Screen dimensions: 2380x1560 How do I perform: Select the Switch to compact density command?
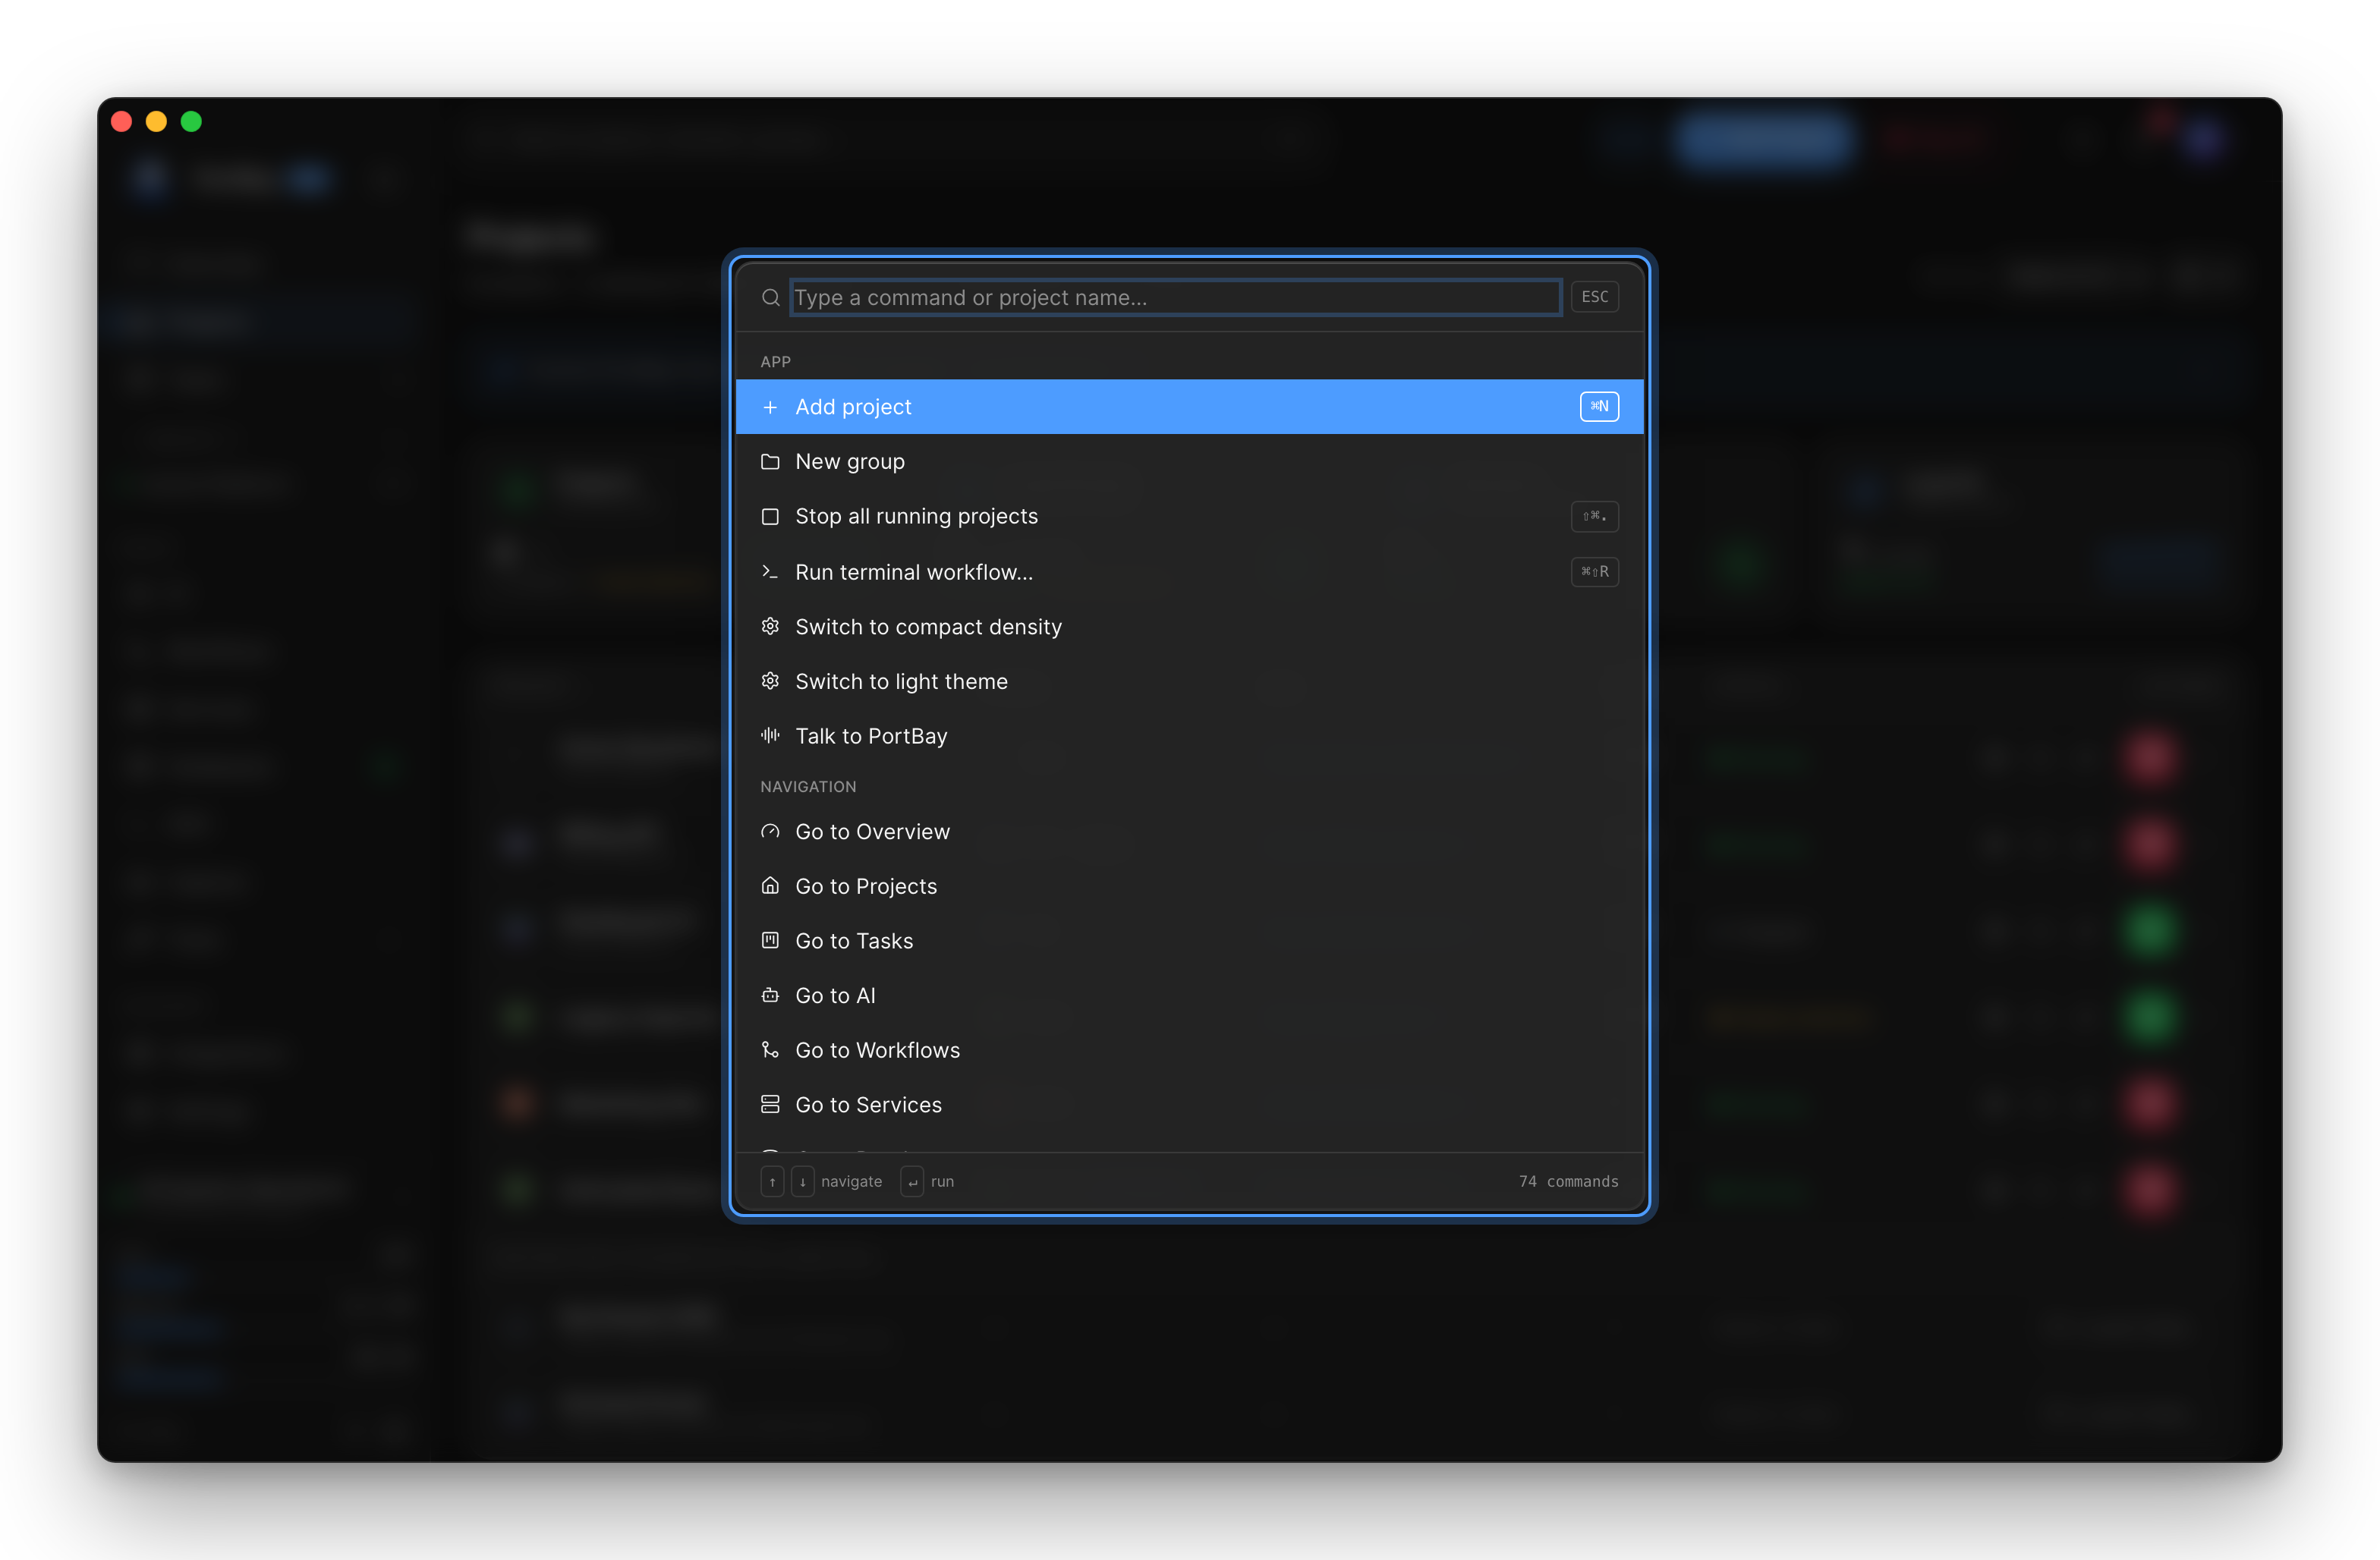[x=1189, y=627]
